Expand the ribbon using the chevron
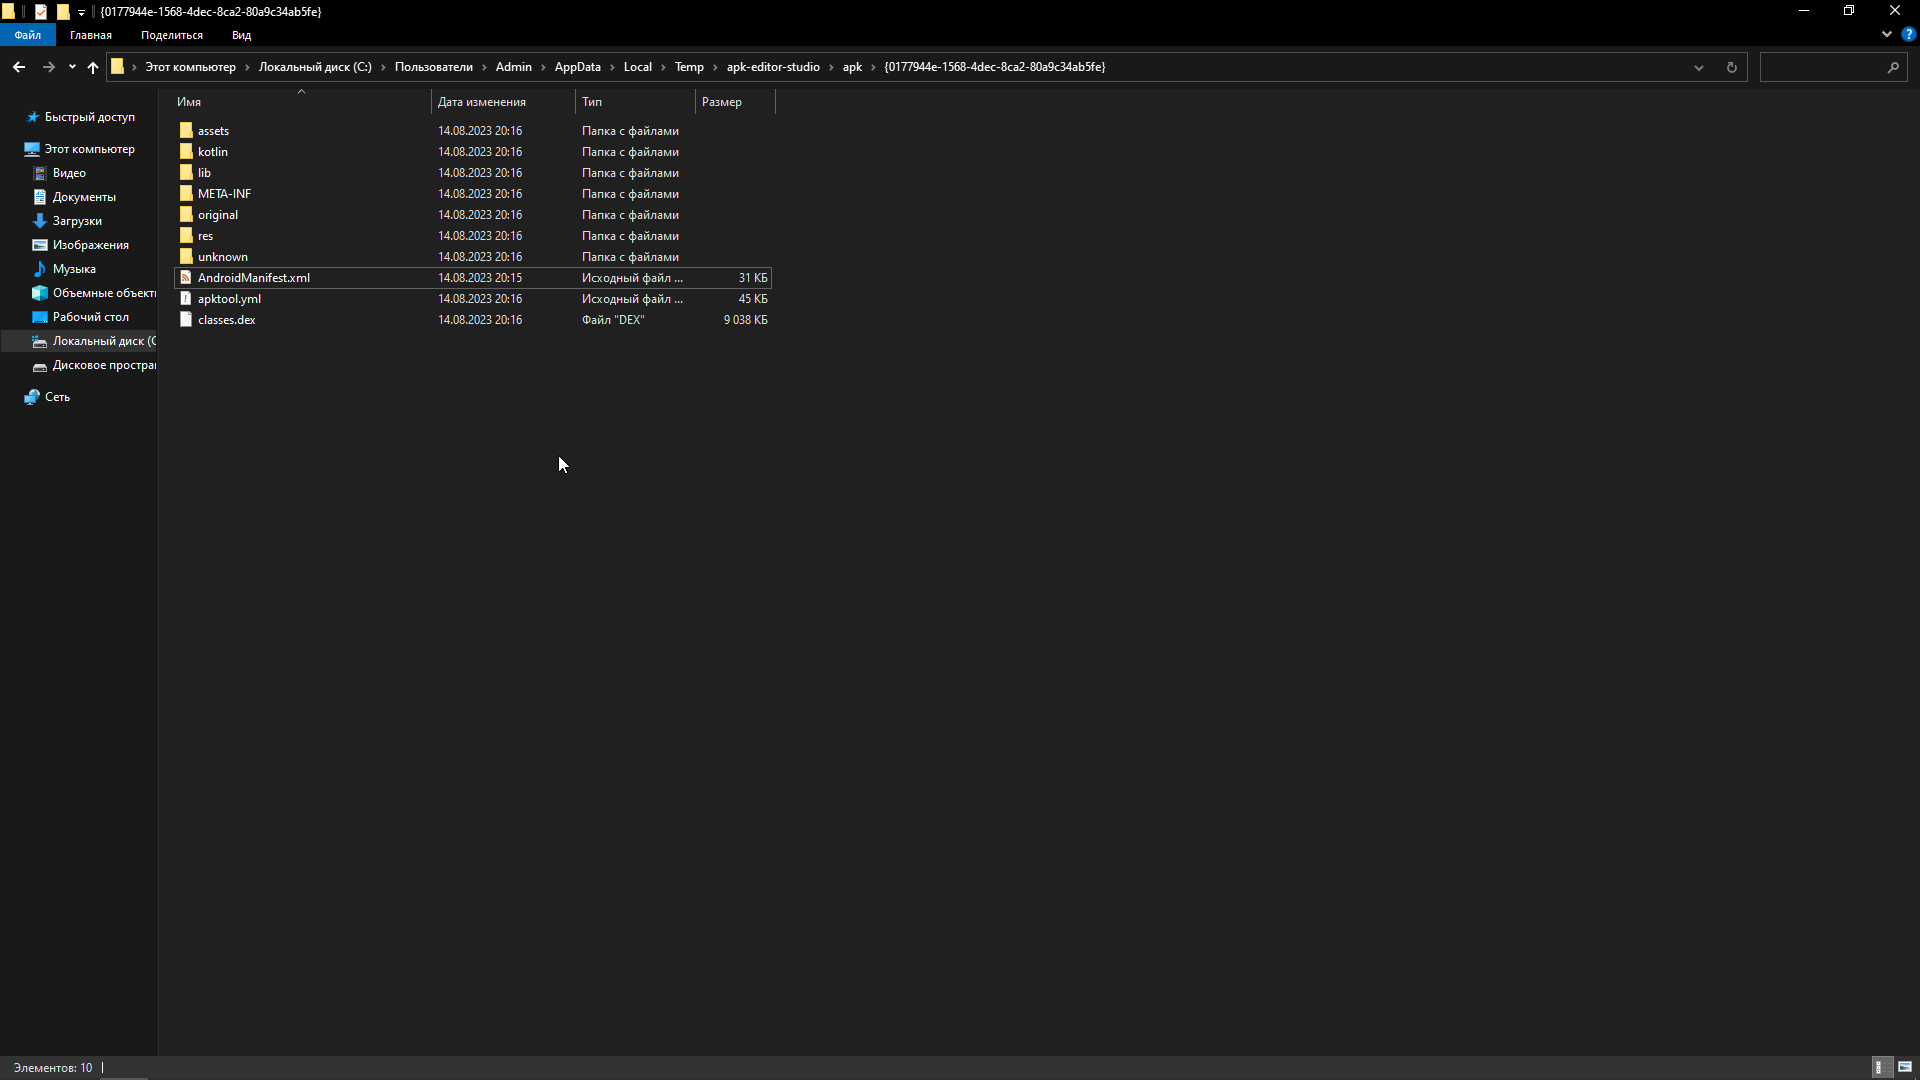This screenshot has width=1920, height=1080. (1886, 34)
